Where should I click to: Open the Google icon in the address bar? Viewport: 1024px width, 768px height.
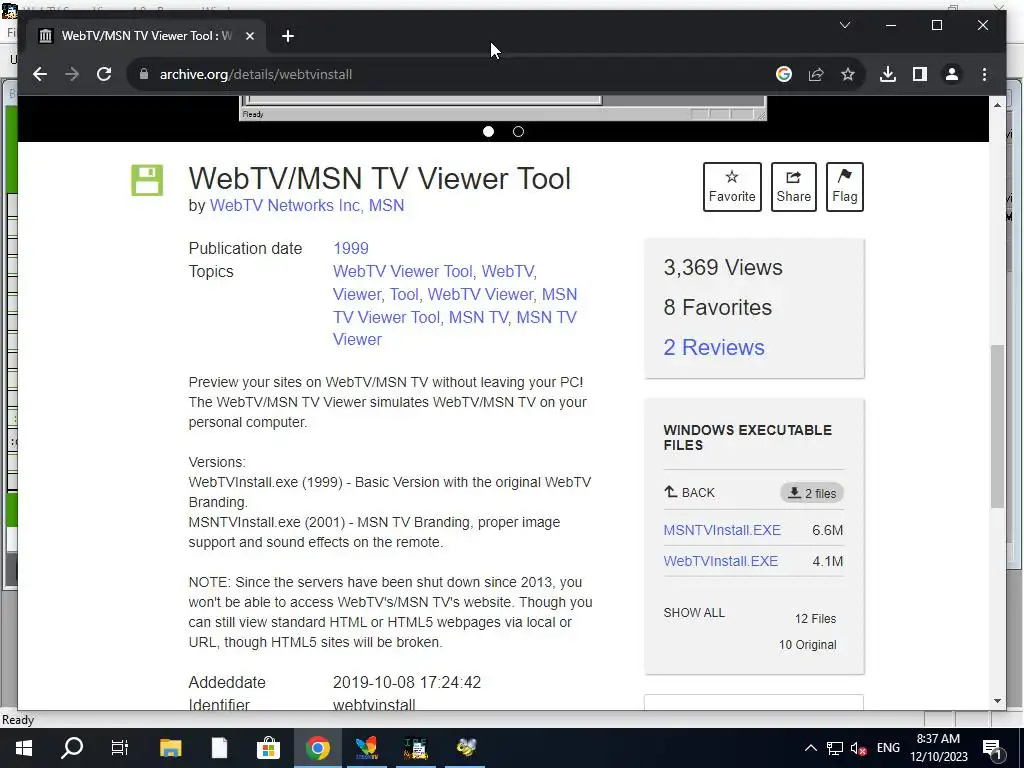(784, 74)
